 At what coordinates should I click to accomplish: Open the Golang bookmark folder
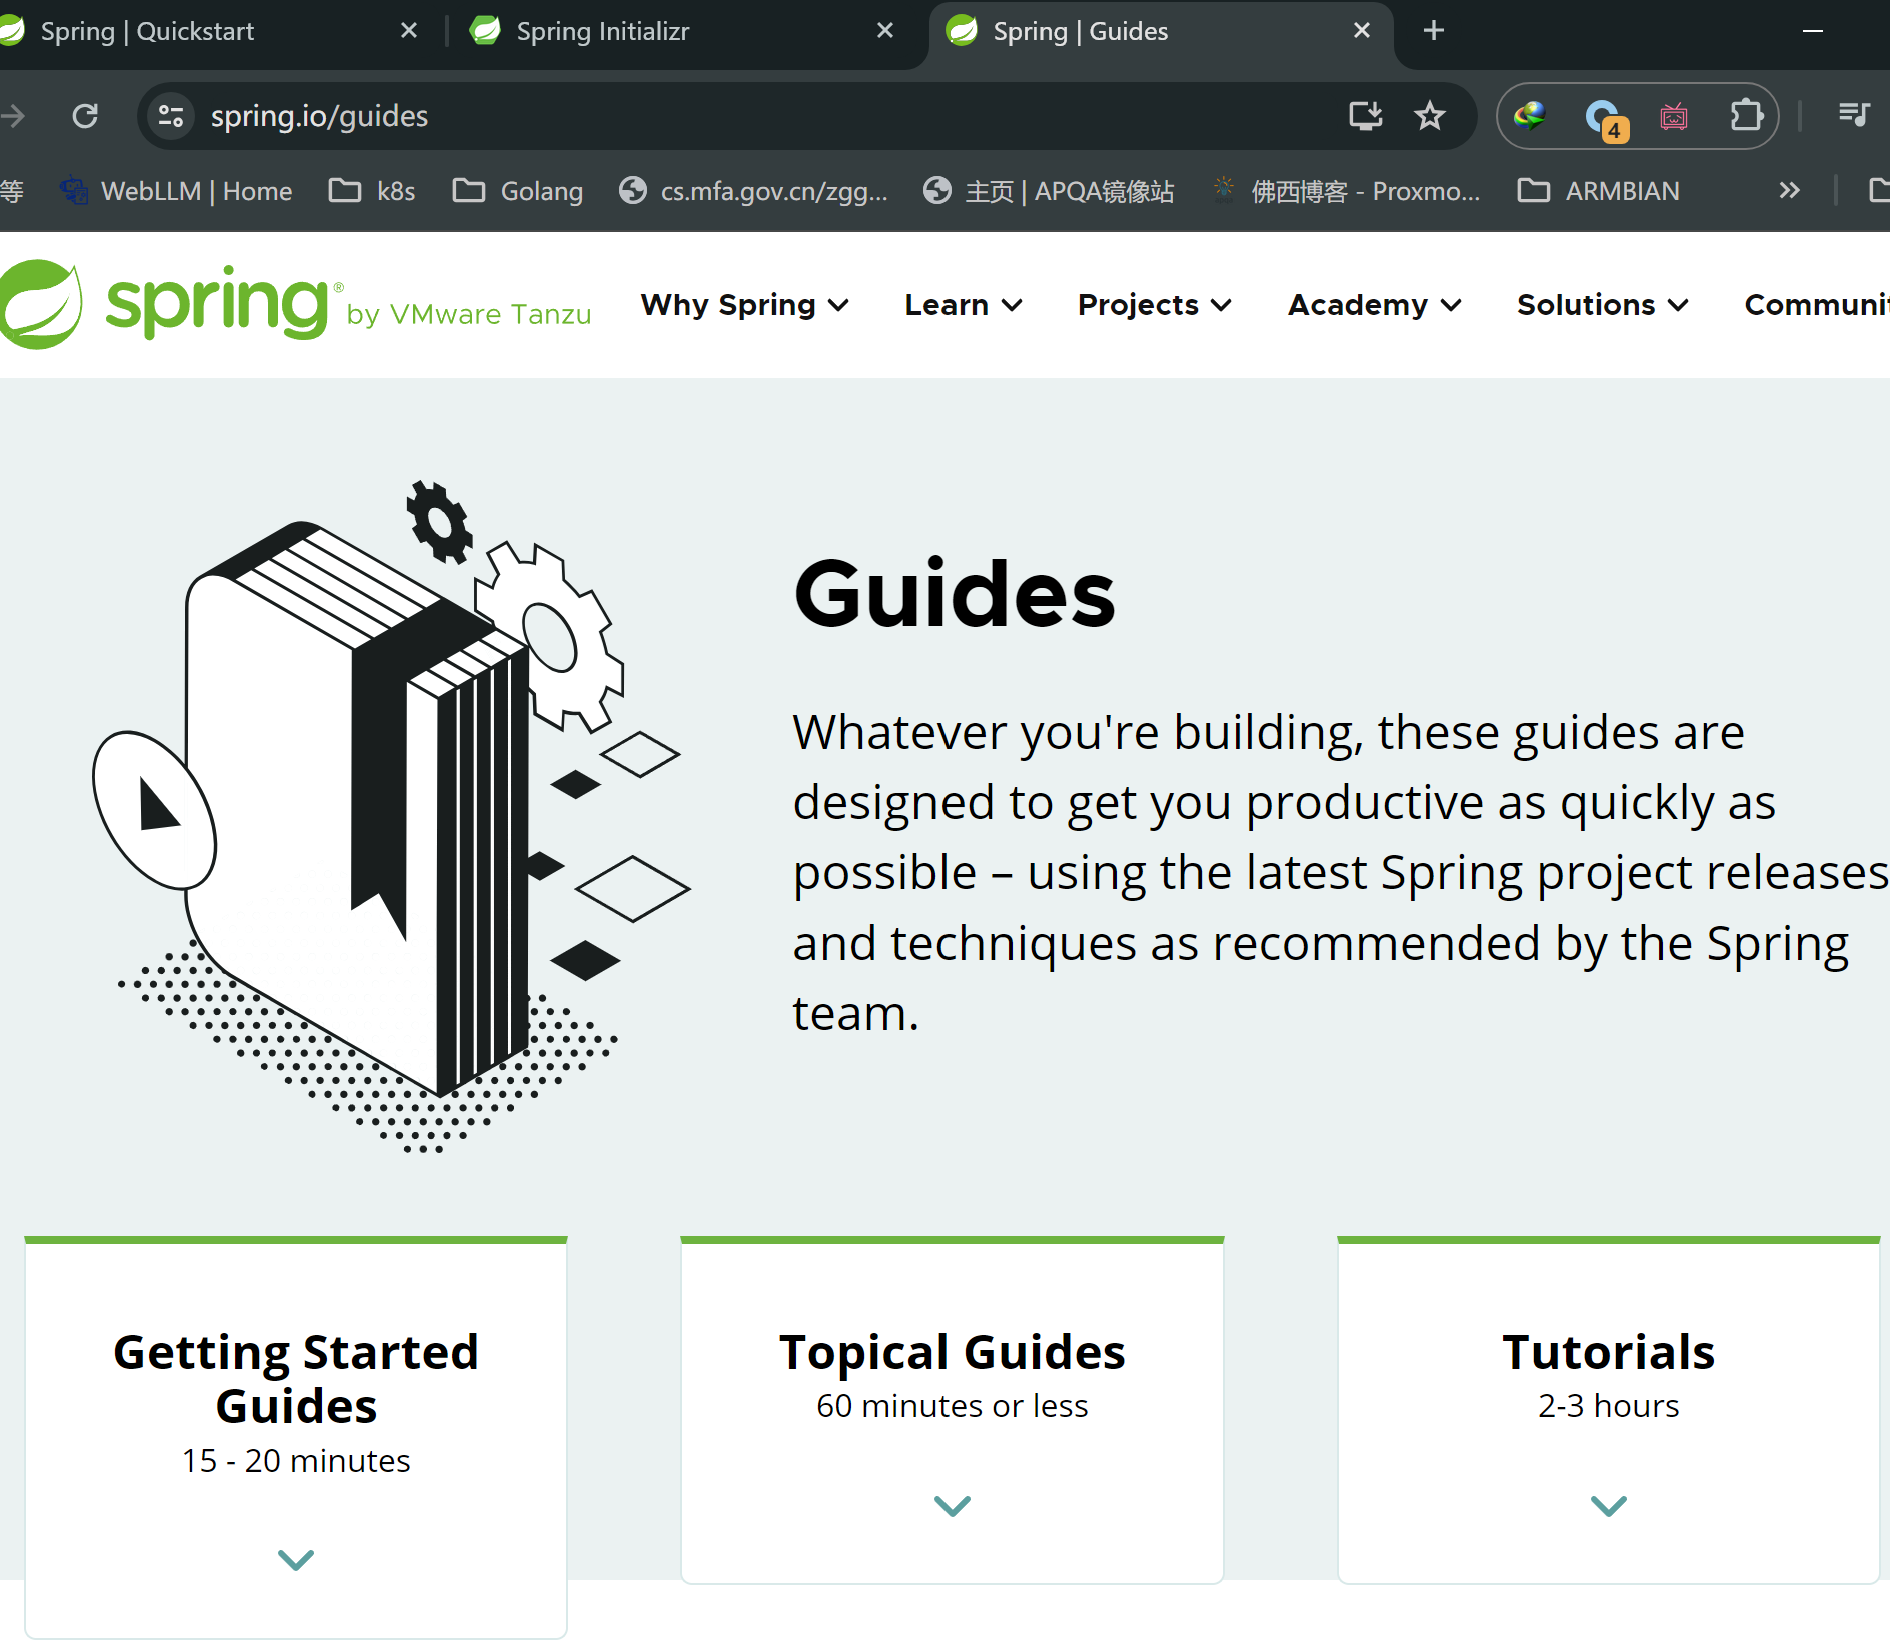pyautogui.click(x=518, y=190)
